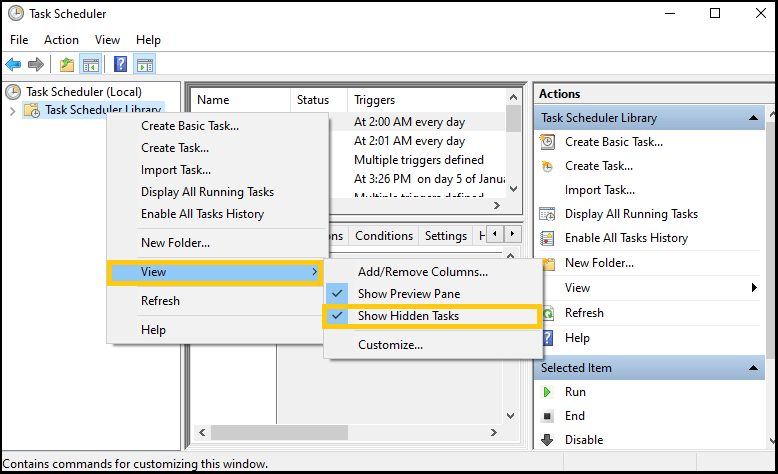
Task: Click the Create Task icon in Actions pane
Action: pos(547,166)
